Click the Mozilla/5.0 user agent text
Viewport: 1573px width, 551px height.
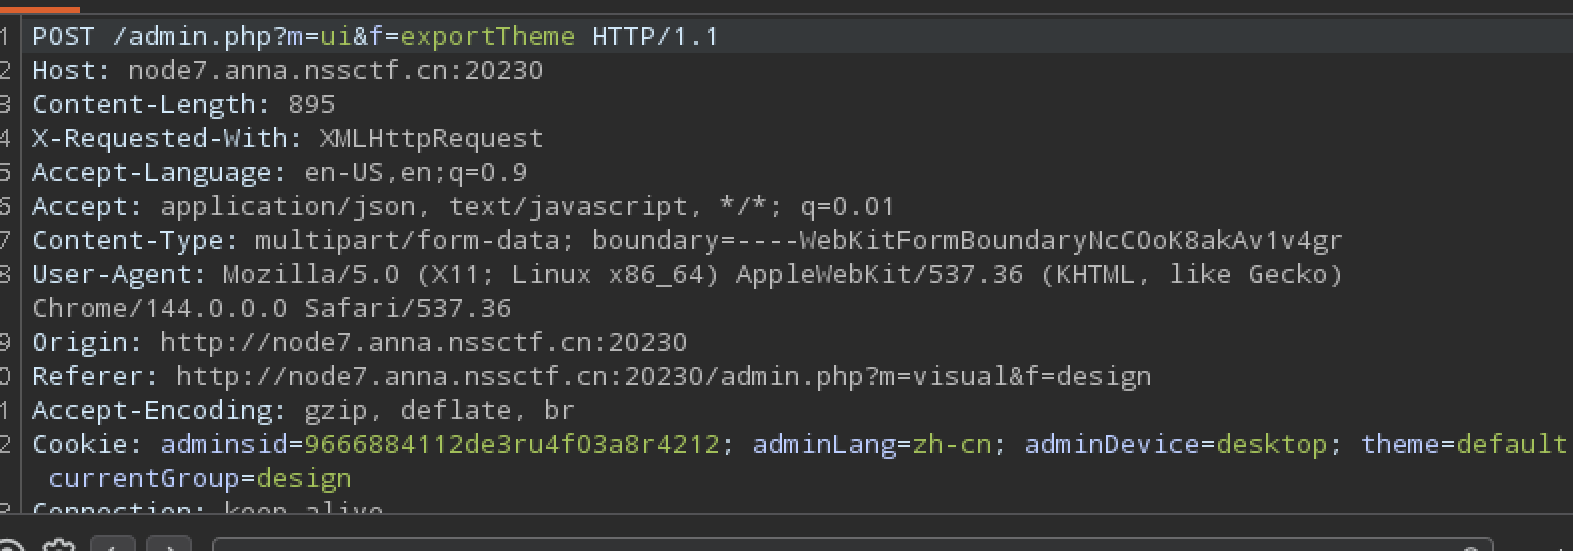[311, 275]
